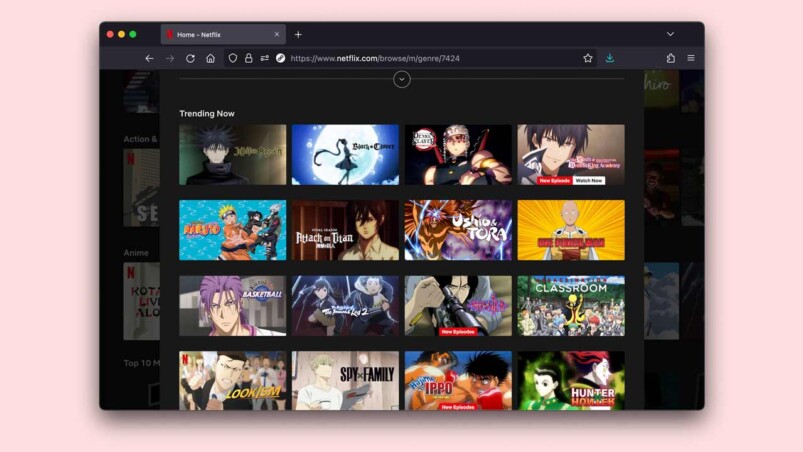Click the Action & row label behind overlay
Image resolution: width=803 pixels, height=452 pixels.
[x=140, y=139]
